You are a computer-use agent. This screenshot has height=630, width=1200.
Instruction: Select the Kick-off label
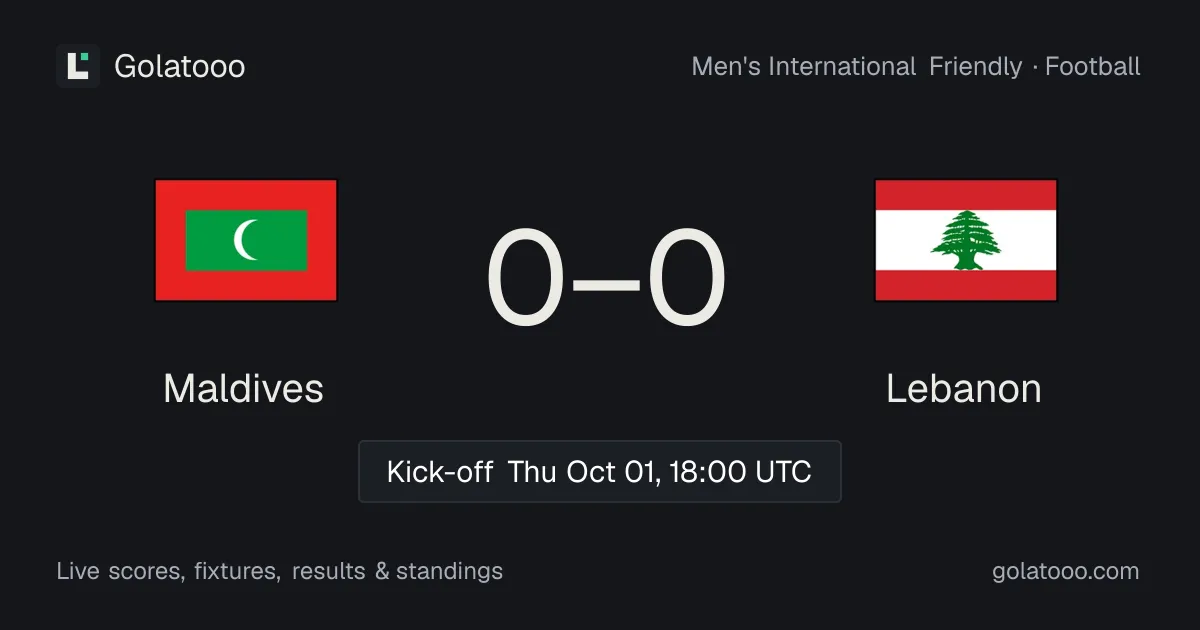440,471
